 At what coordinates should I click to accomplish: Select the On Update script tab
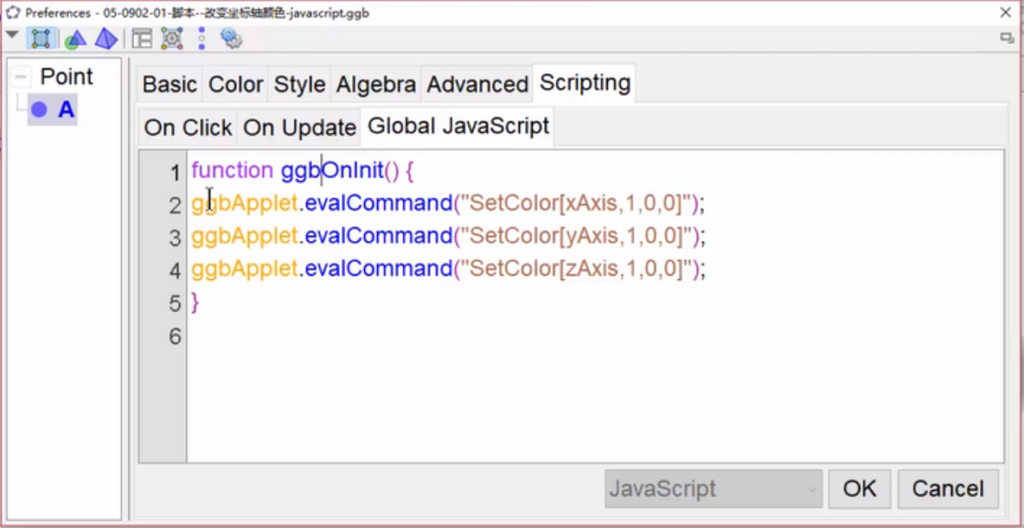pyautogui.click(x=300, y=128)
